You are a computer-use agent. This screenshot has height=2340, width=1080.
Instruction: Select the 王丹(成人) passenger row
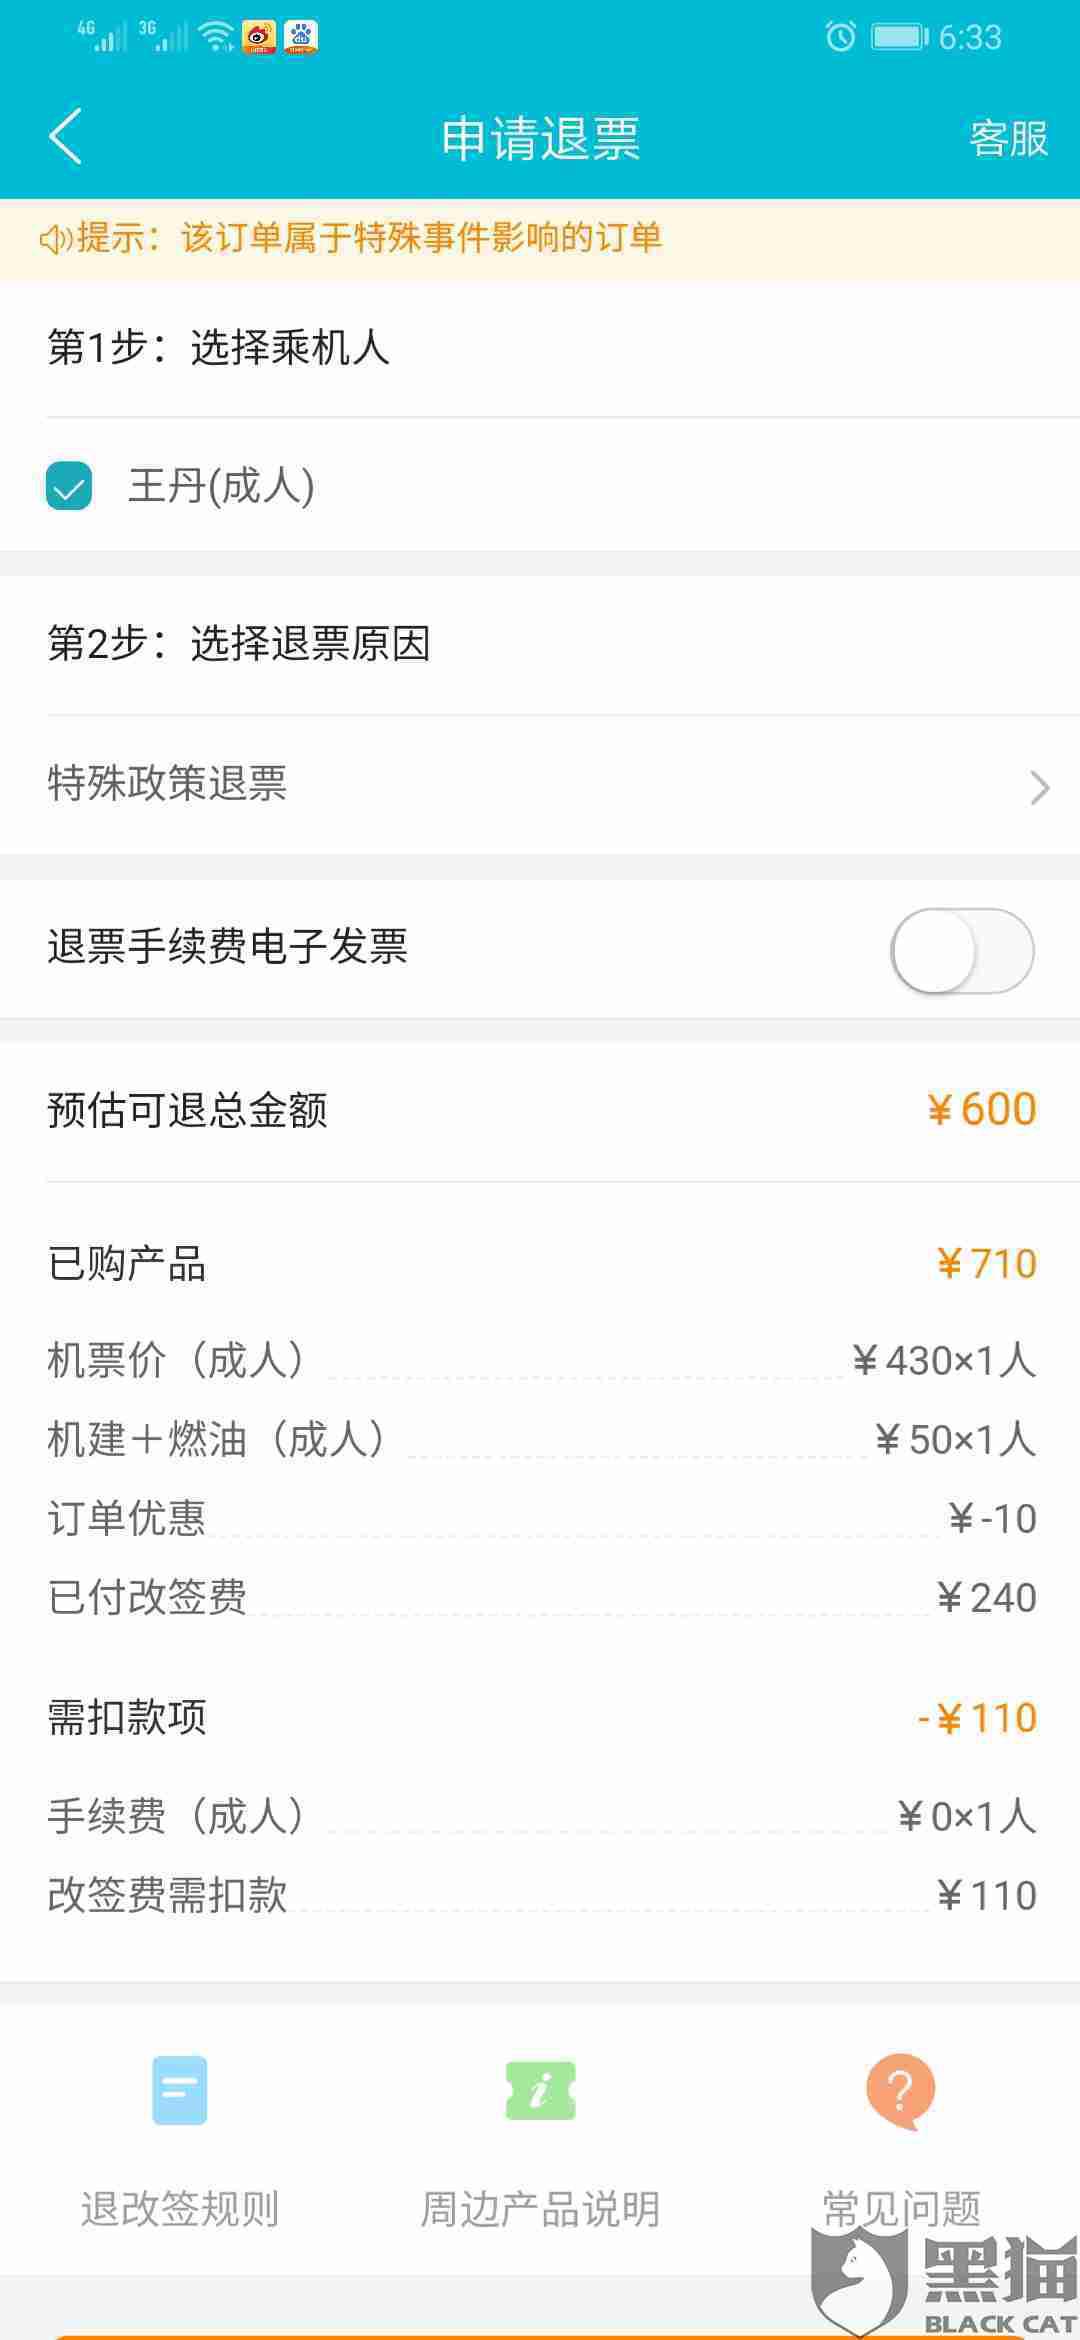[x=540, y=486]
